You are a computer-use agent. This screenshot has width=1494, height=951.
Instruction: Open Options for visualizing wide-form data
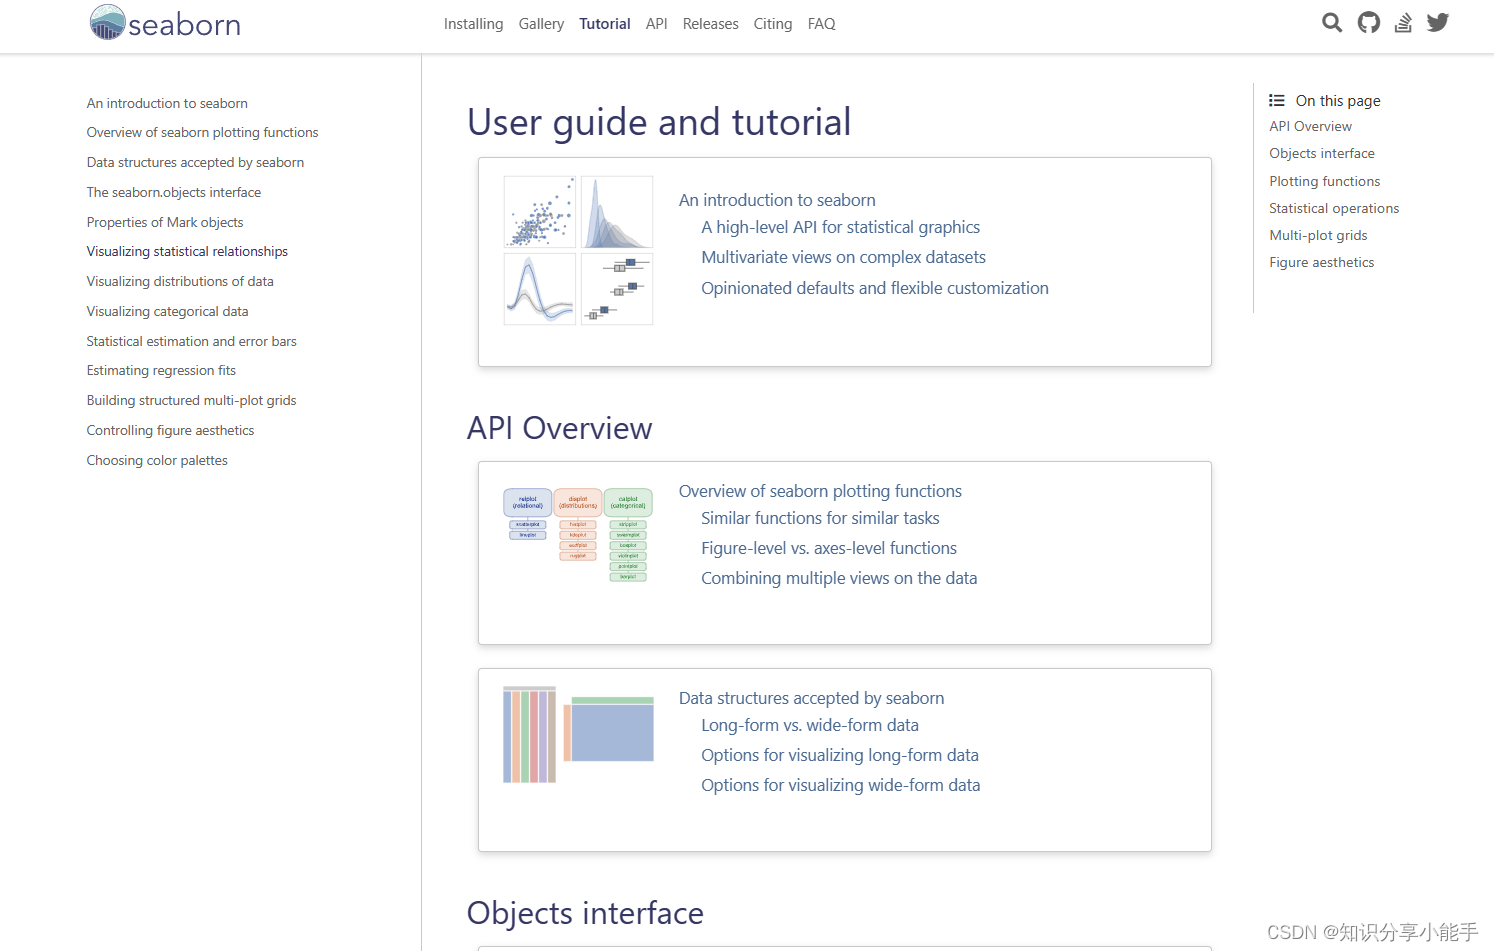(841, 785)
